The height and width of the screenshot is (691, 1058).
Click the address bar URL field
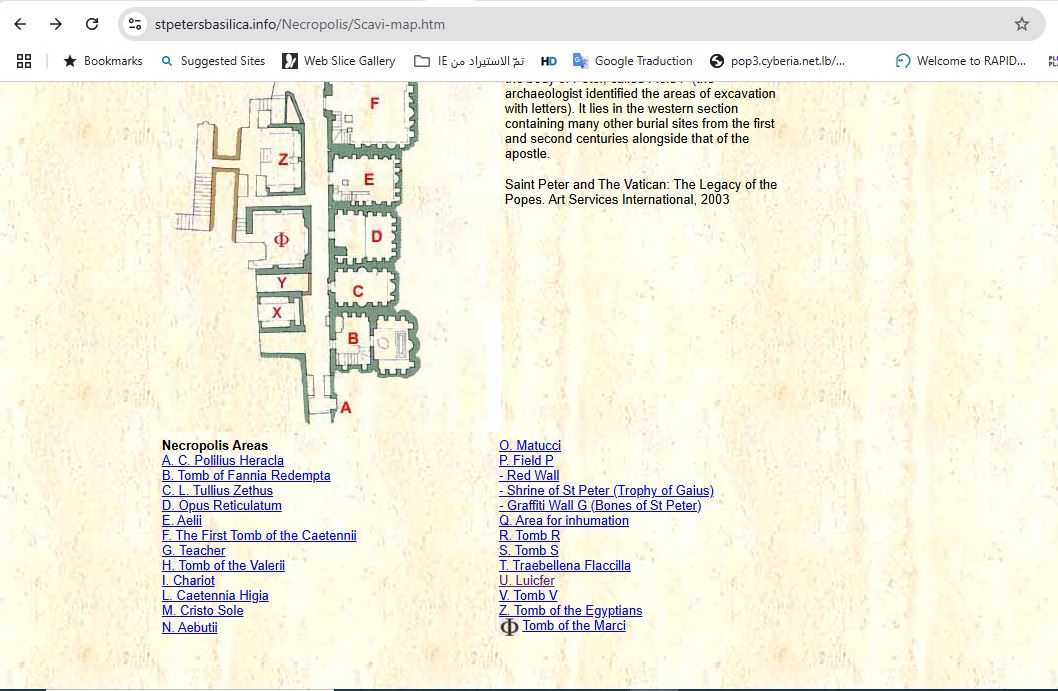click(x=560, y=24)
